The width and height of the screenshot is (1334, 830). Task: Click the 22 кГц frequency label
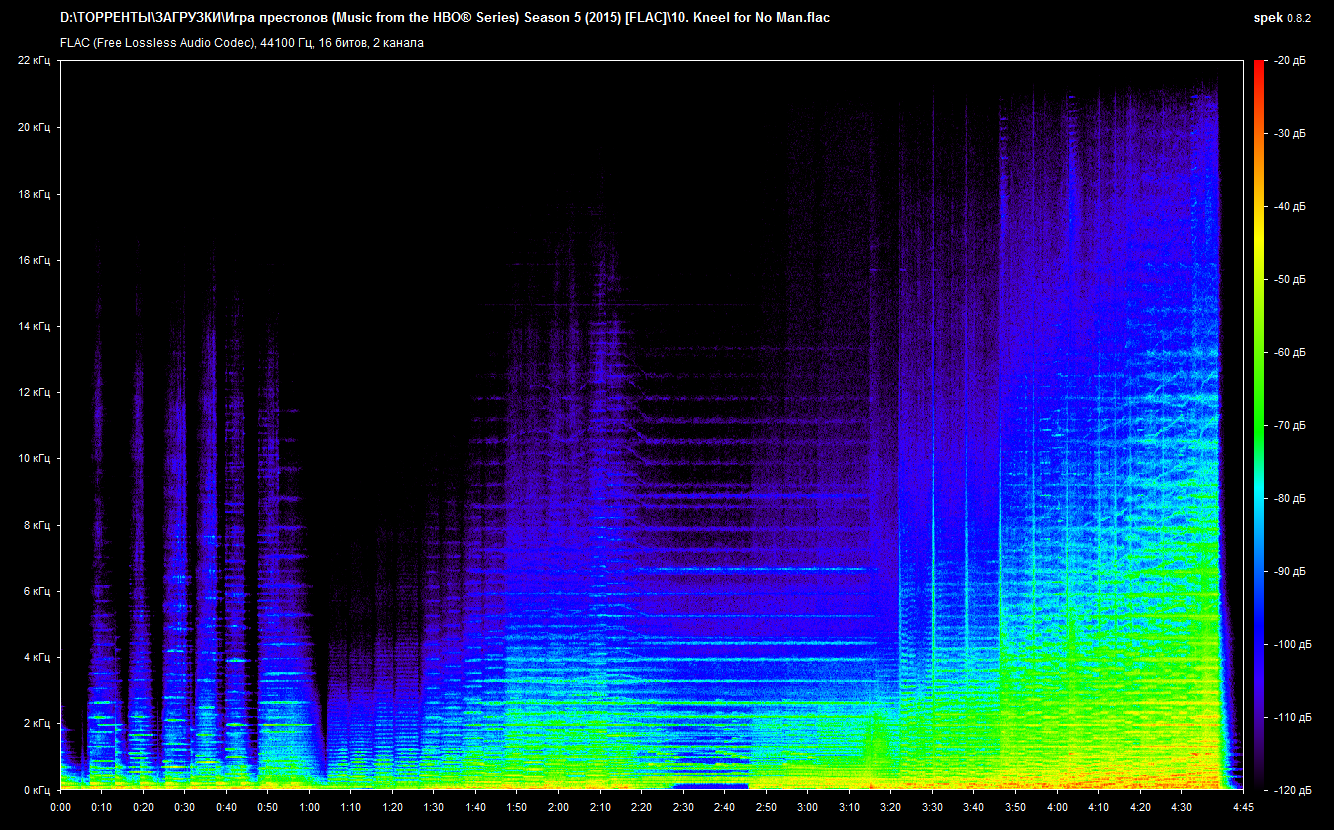(x=34, y=61)
